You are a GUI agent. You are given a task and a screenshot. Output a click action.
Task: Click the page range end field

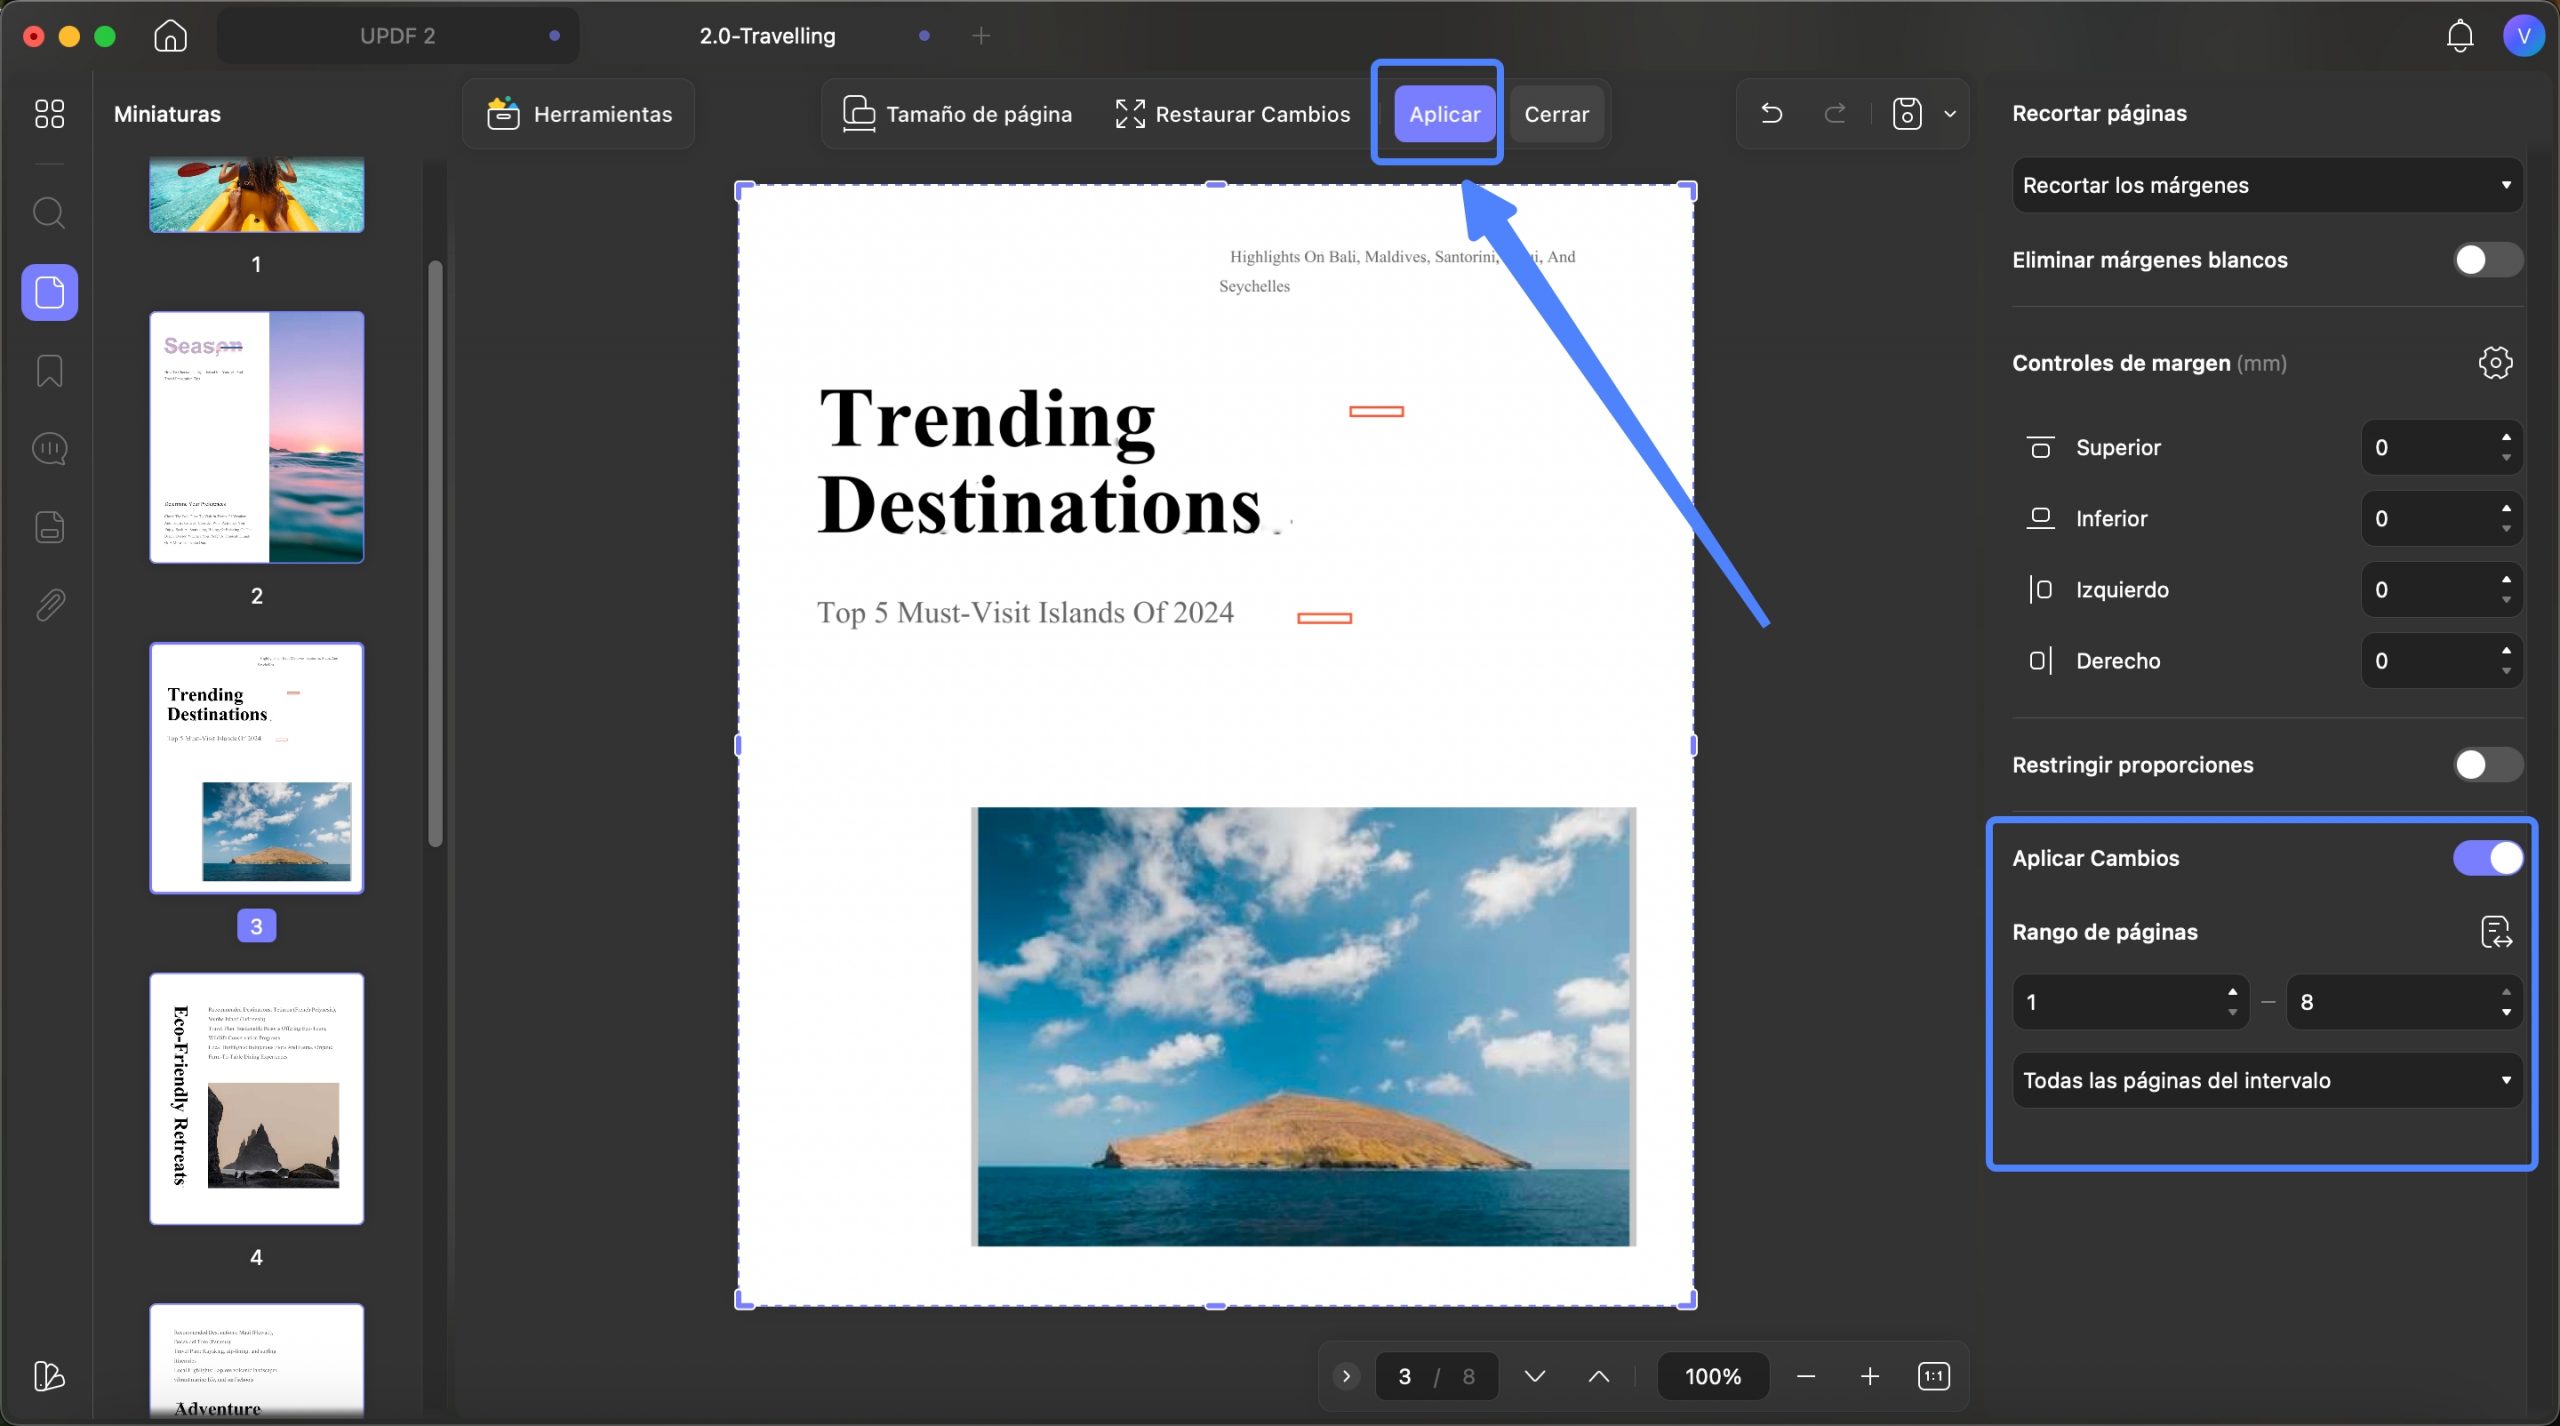pos(2404,1002)
